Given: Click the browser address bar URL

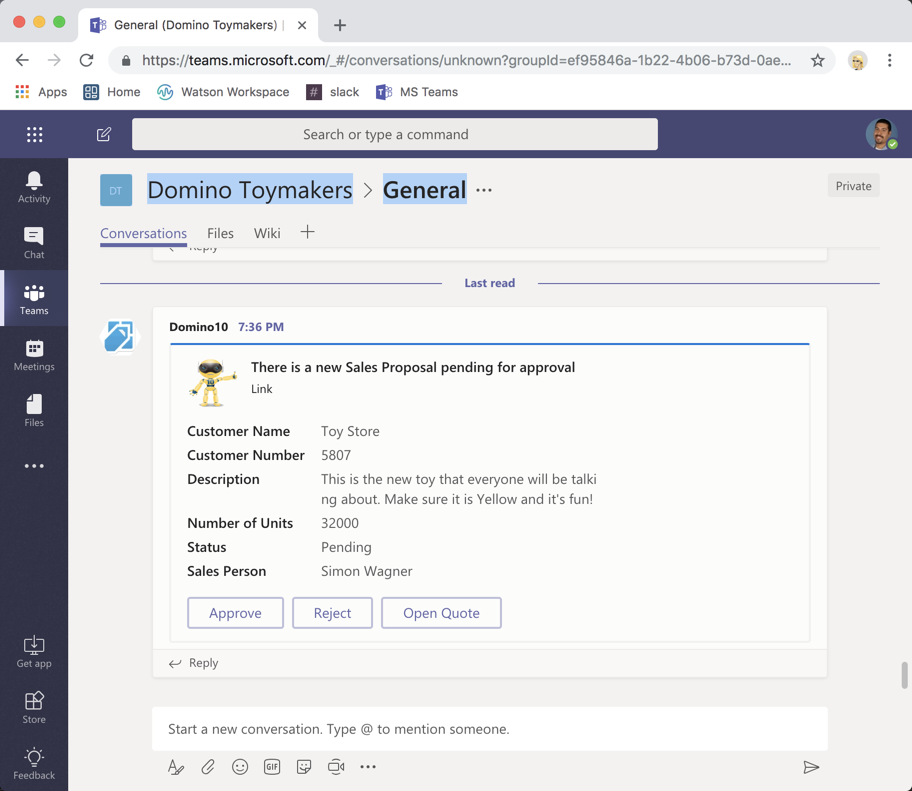Looking at the screenshot, I should [466, 60].
